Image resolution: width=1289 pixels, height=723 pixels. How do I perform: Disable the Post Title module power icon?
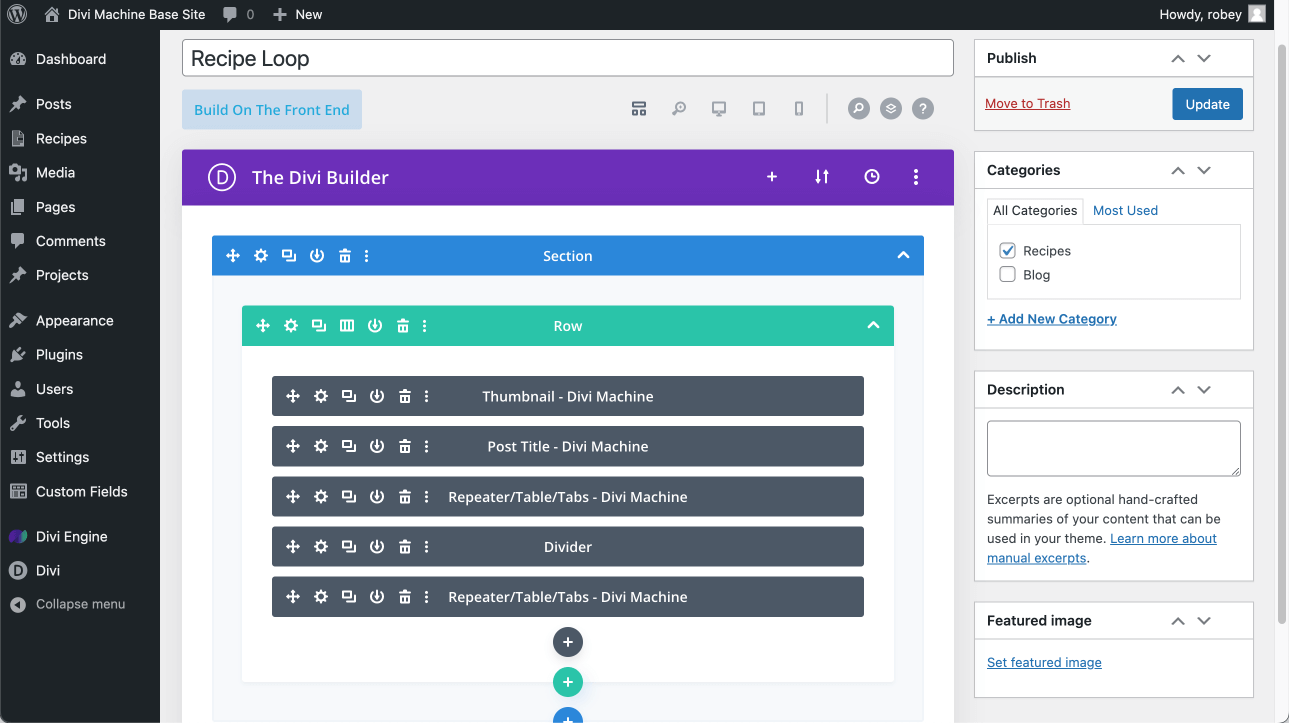(377, 446)
